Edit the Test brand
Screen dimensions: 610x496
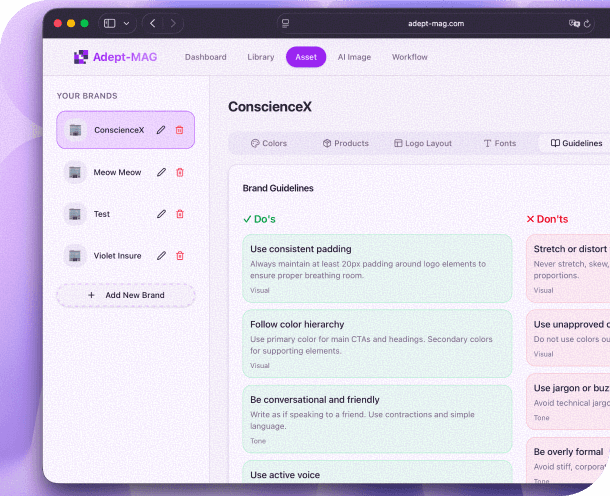pyautogui.click(x=161, y=214)
